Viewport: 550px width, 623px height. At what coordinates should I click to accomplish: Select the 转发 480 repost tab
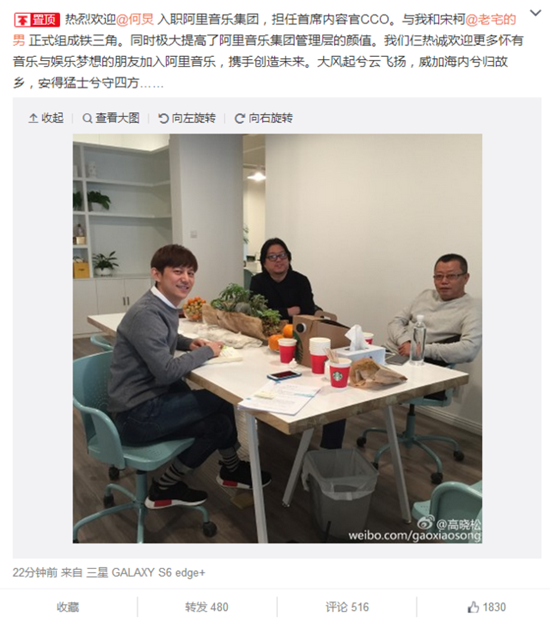click(207, 607)
